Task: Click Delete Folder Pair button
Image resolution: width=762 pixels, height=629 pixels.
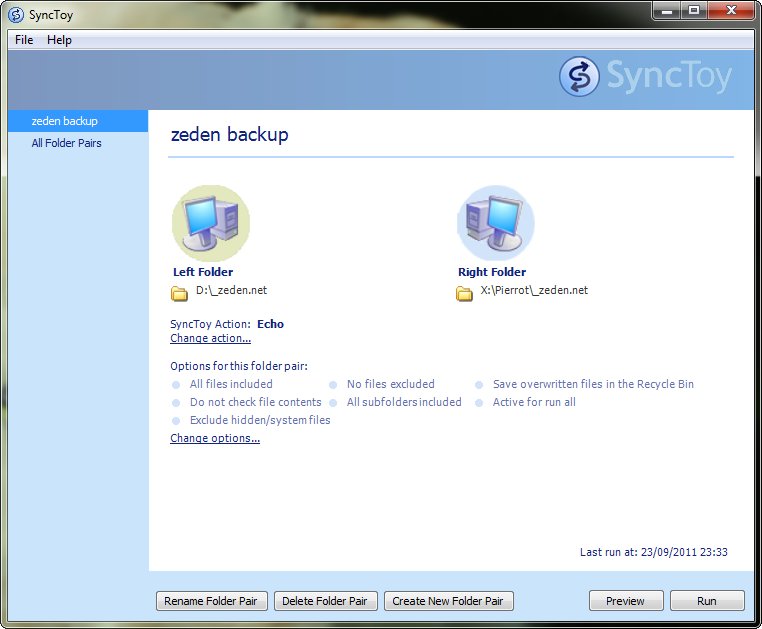Action: (x=325, y=601)
